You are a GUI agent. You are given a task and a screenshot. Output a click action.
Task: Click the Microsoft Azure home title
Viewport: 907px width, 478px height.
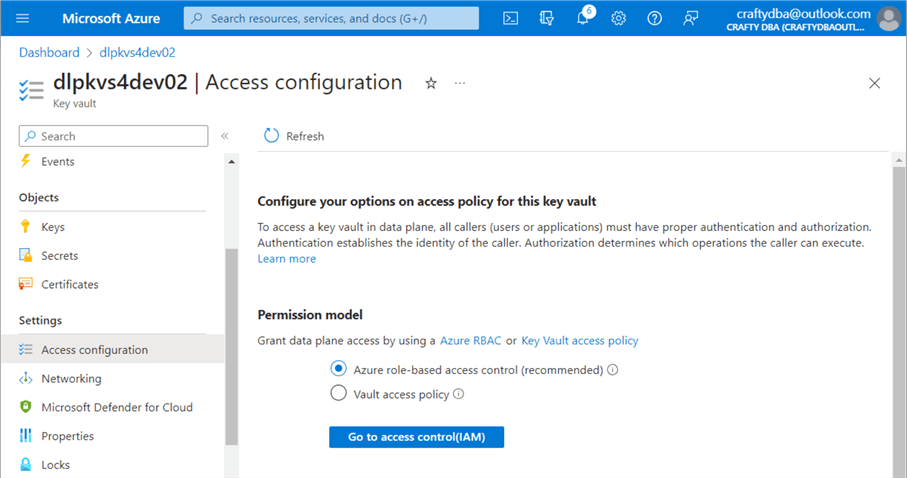pyautogui.click(x=111, y=19)
